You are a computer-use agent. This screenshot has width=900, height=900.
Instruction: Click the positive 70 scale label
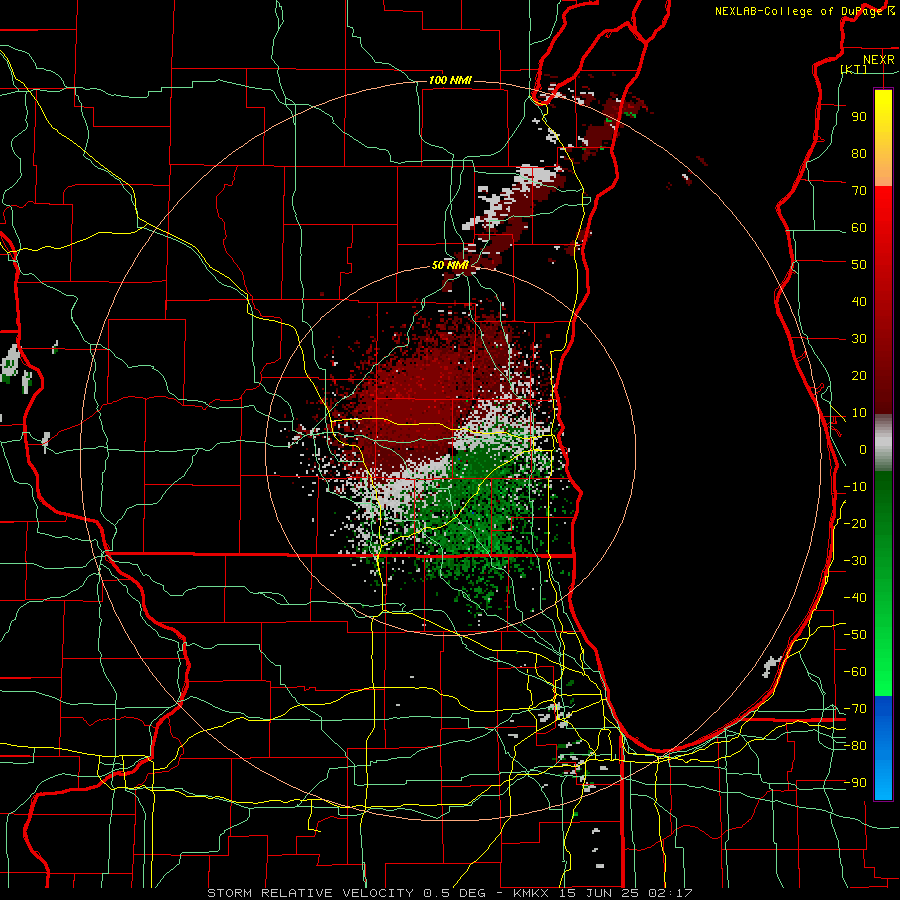click(859, 191)
